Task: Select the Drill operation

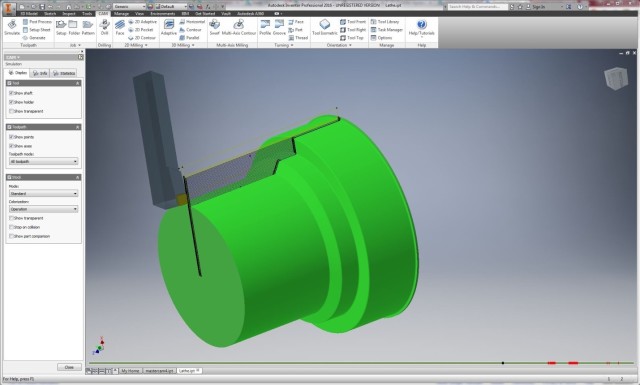Action: click(x=104, y=27)
